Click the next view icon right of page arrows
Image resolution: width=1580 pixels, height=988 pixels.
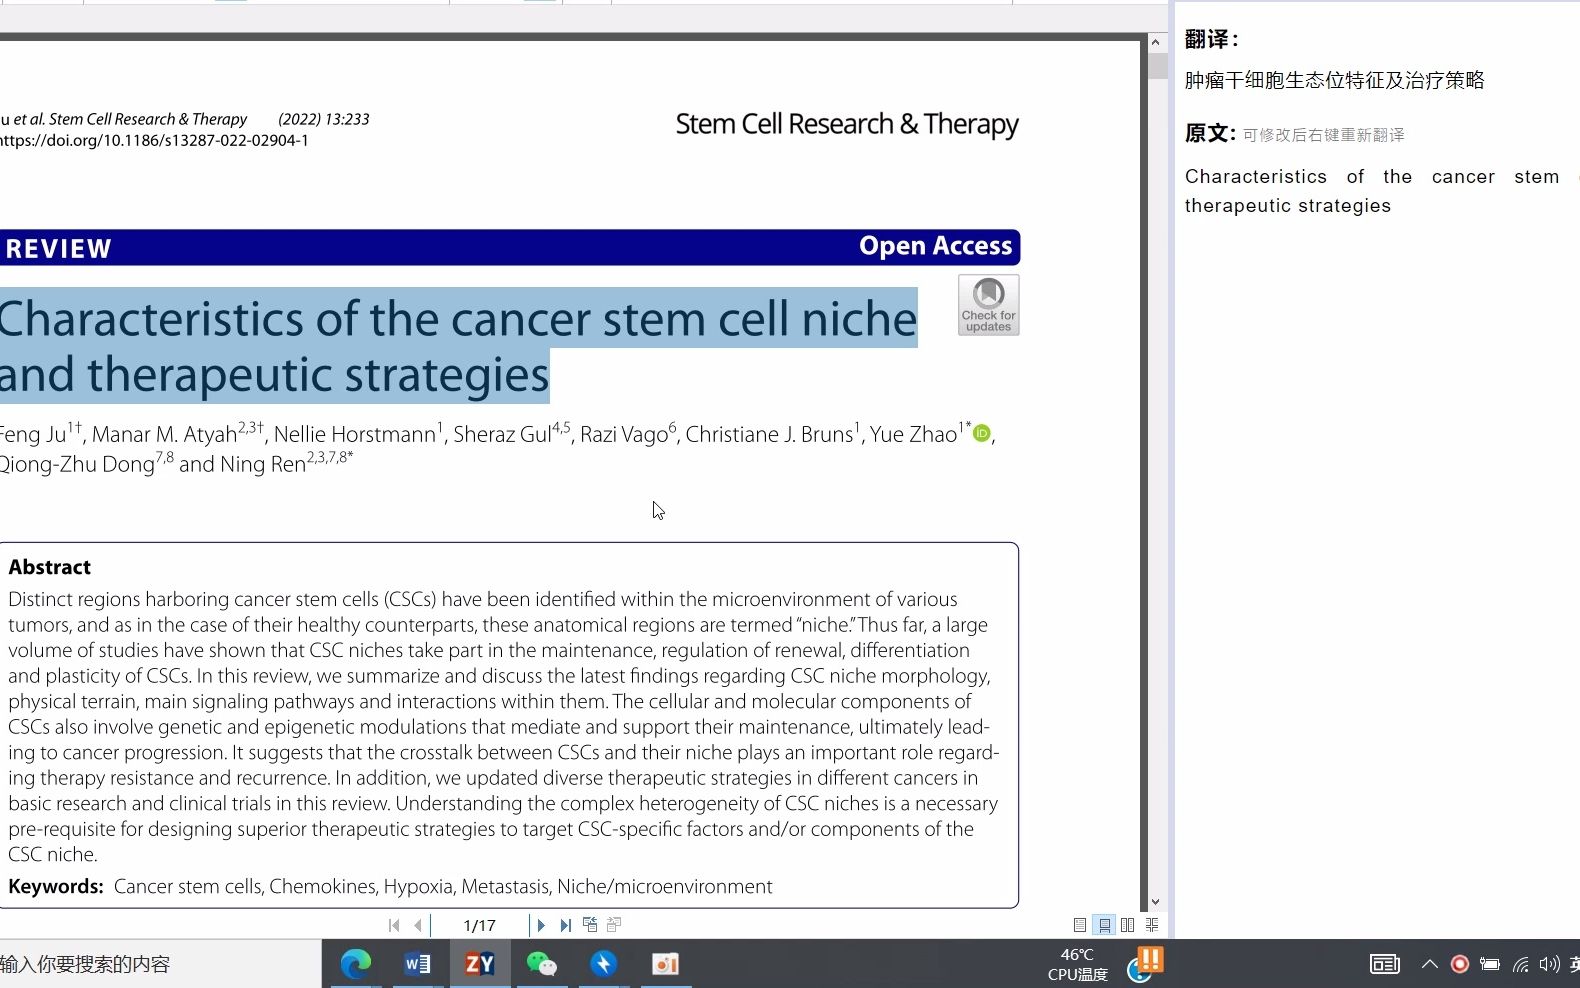tap(614, 925)
